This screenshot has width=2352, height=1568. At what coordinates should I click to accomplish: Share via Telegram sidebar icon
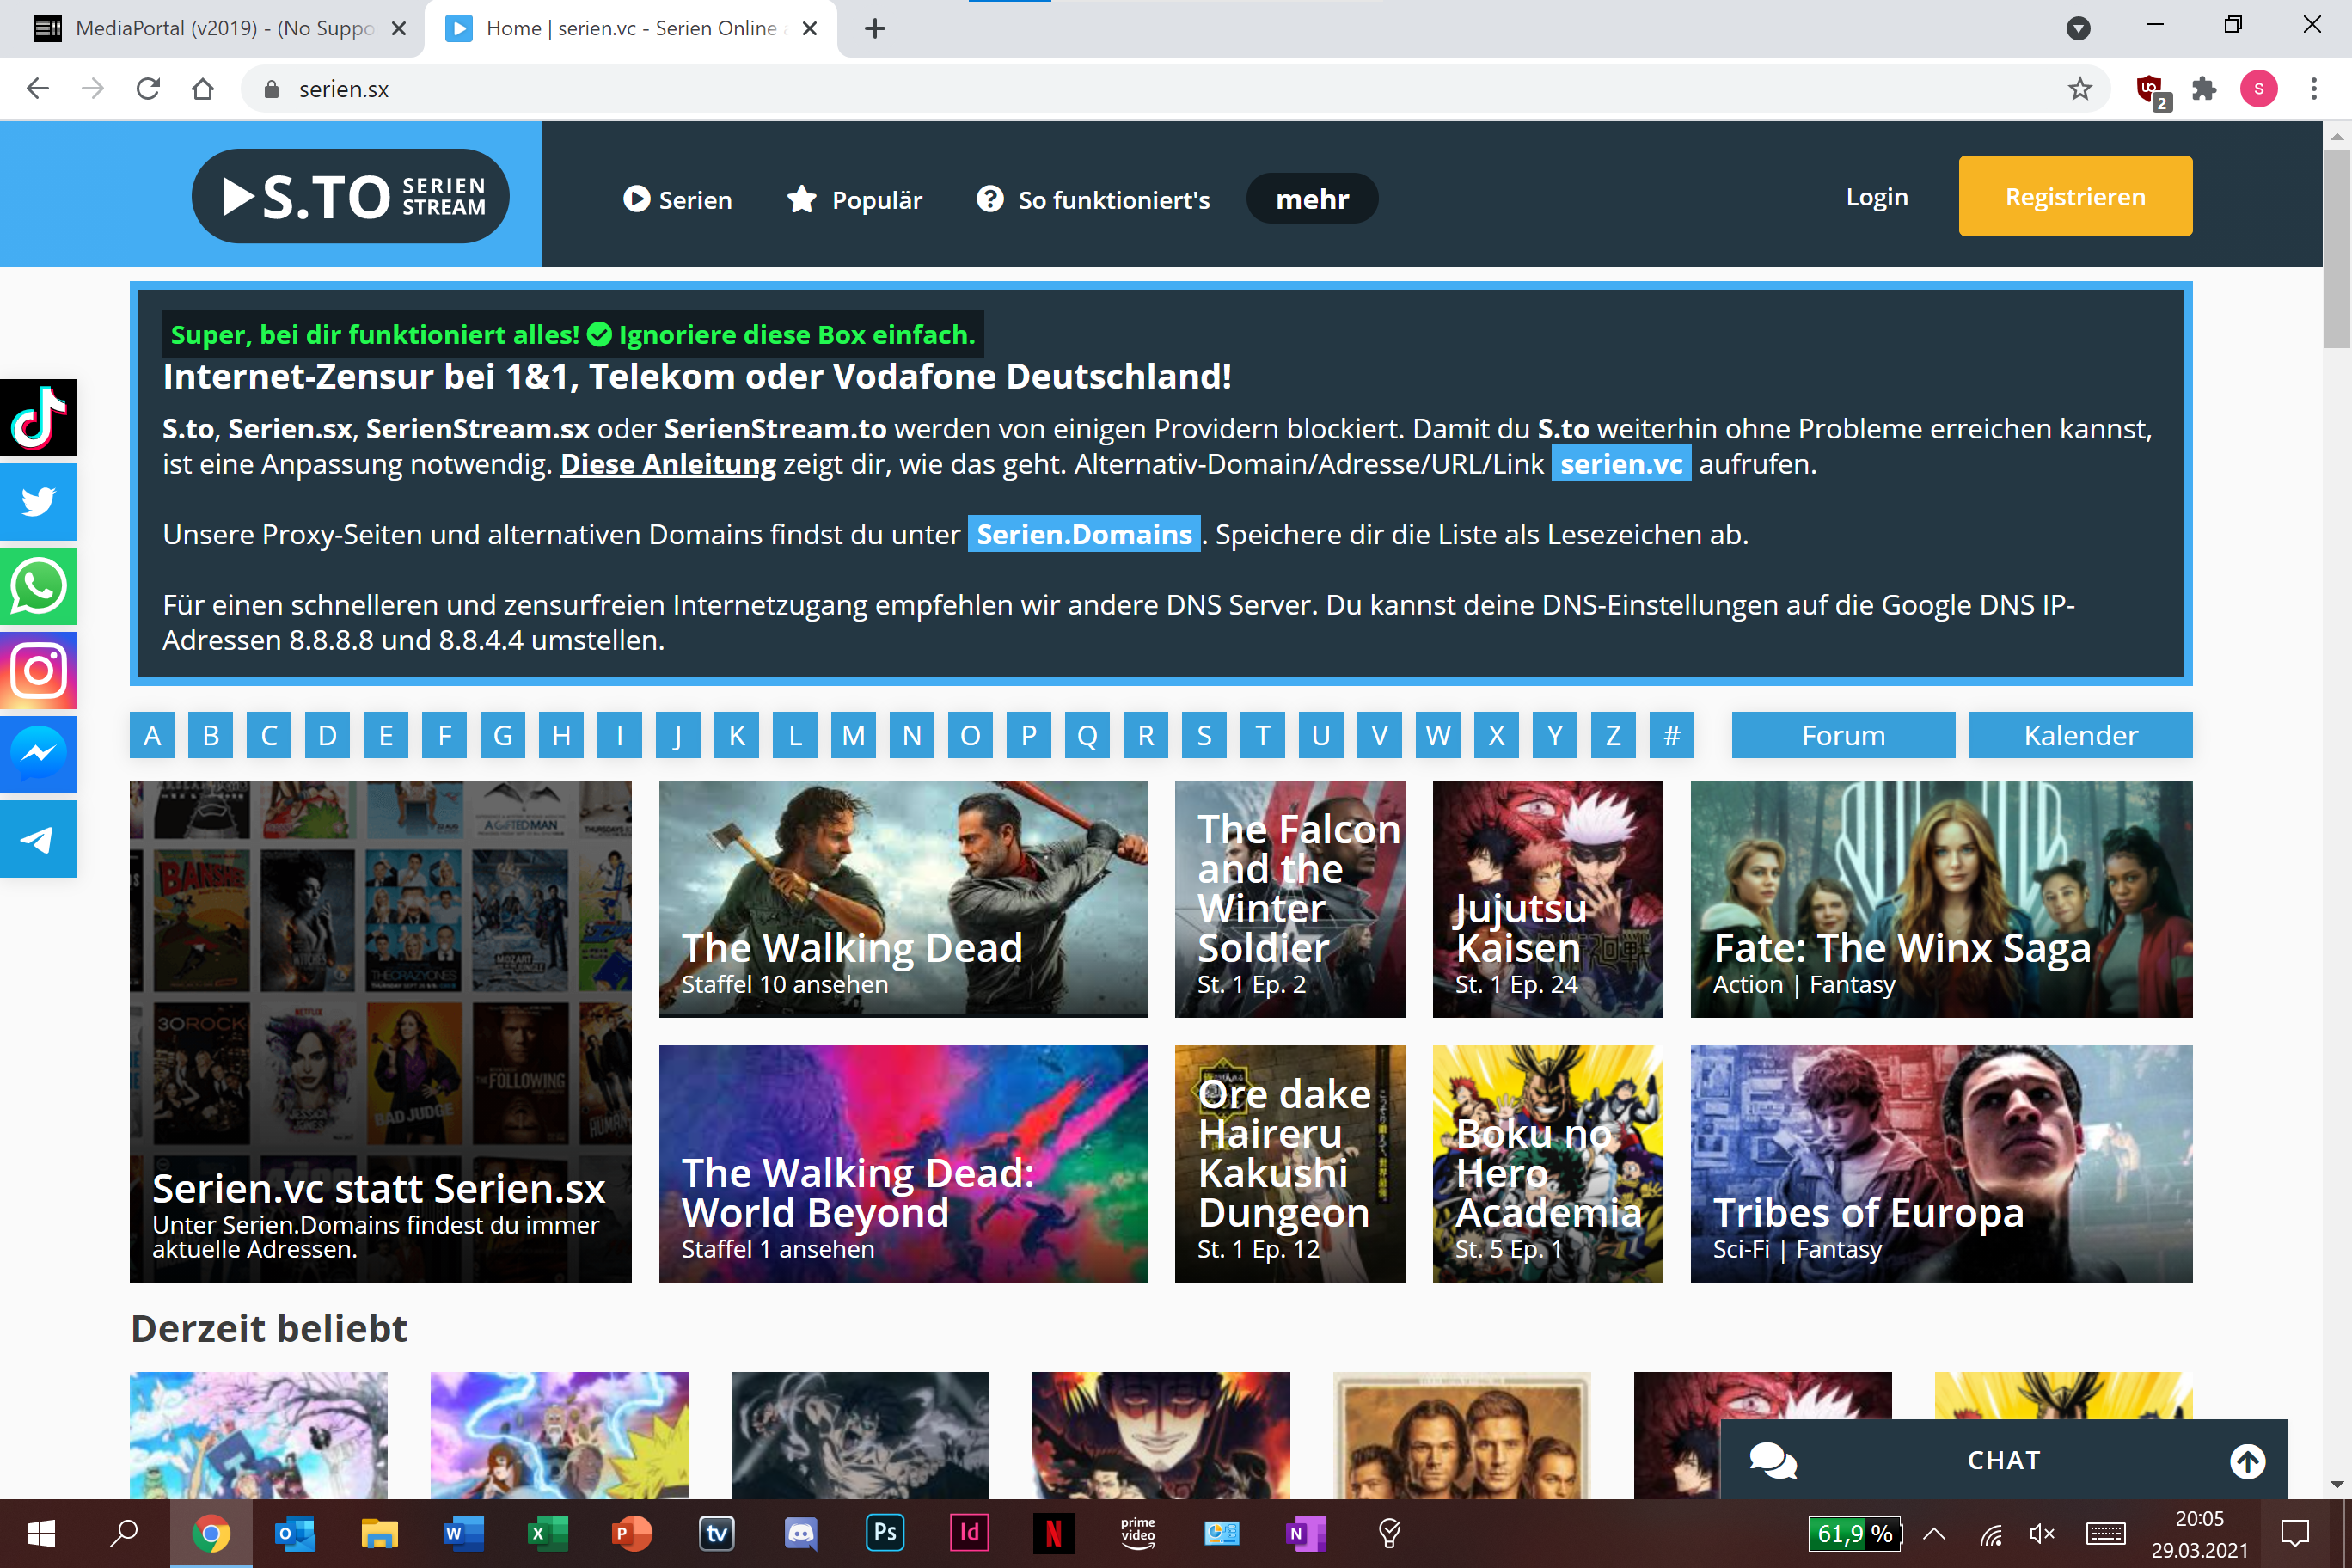click(x=38, y=840)
